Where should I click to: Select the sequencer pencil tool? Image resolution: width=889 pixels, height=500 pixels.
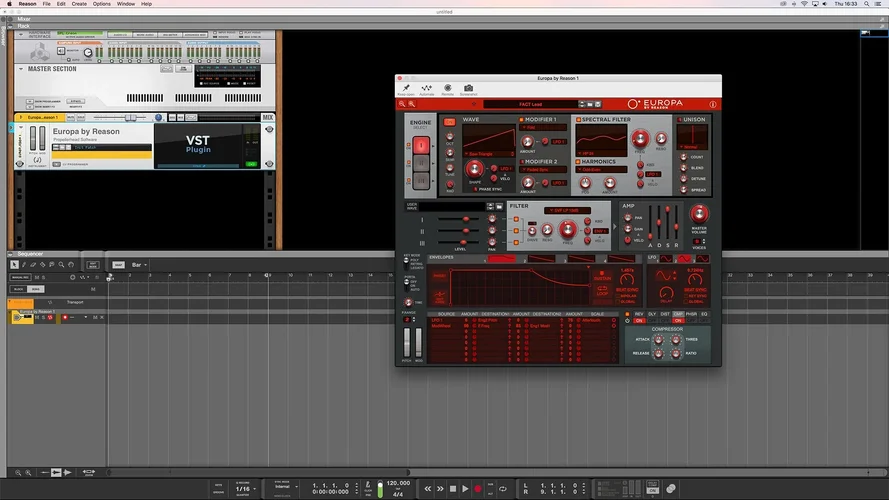[24, 265]
